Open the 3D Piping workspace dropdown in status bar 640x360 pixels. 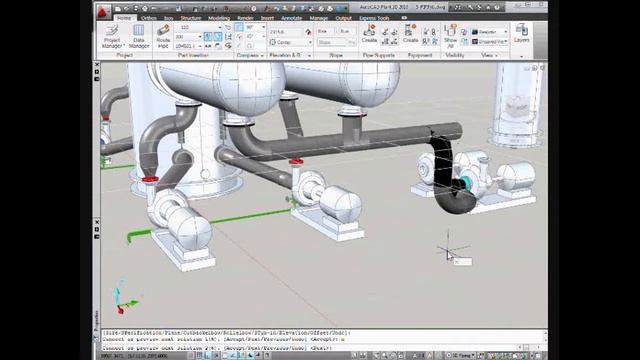[x=461, y=356]
